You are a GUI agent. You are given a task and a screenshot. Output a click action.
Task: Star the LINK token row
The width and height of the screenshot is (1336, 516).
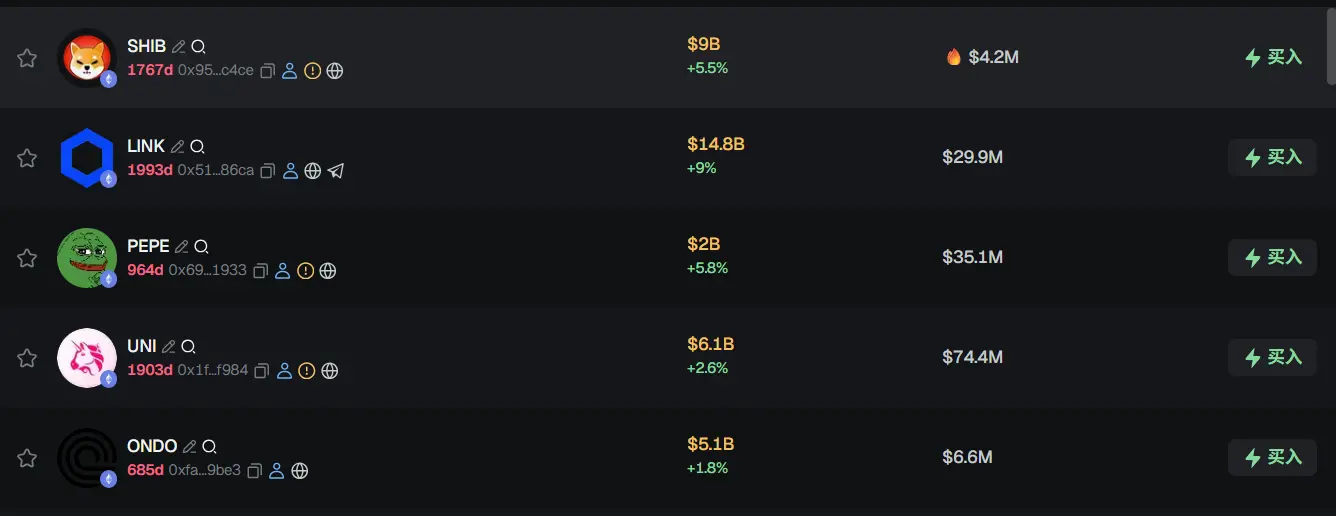point(27,158)
